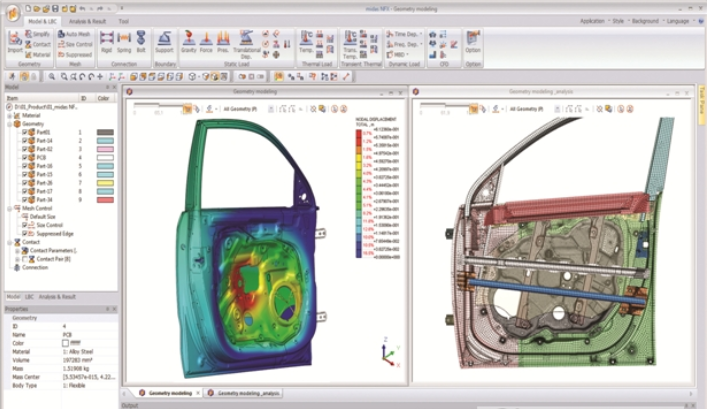707x409 pixels.
Task: Click the Auto Mesh tool
Action: pyautogui.click(x=73, y=33)
